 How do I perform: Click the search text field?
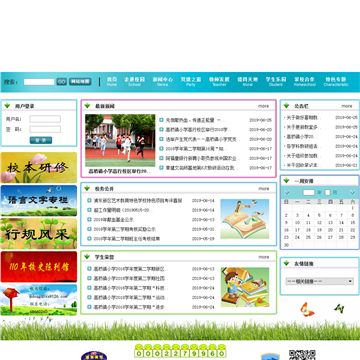coord(39,82)
